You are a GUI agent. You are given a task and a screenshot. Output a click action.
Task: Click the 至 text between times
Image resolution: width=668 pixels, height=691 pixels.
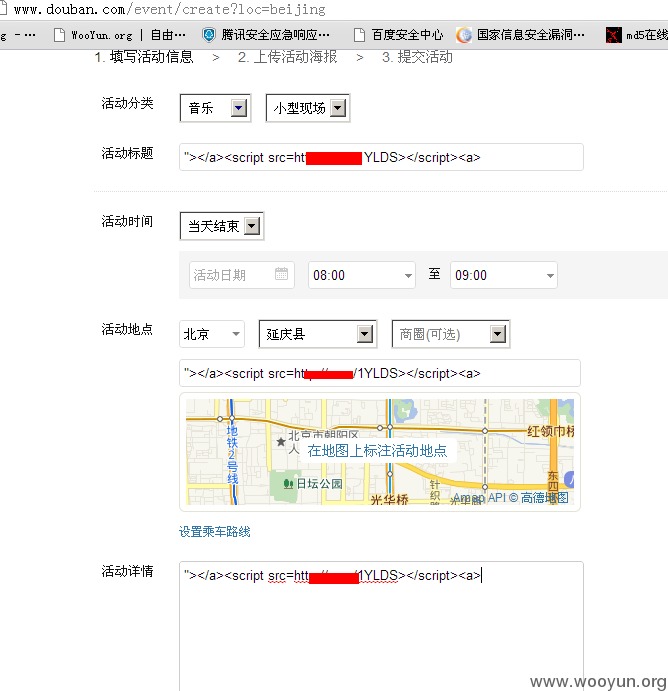[434, 274]
